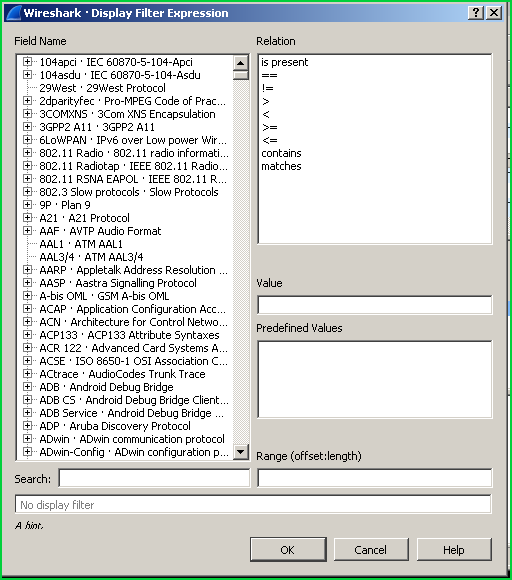Focus the Value input field

(375, 305)
